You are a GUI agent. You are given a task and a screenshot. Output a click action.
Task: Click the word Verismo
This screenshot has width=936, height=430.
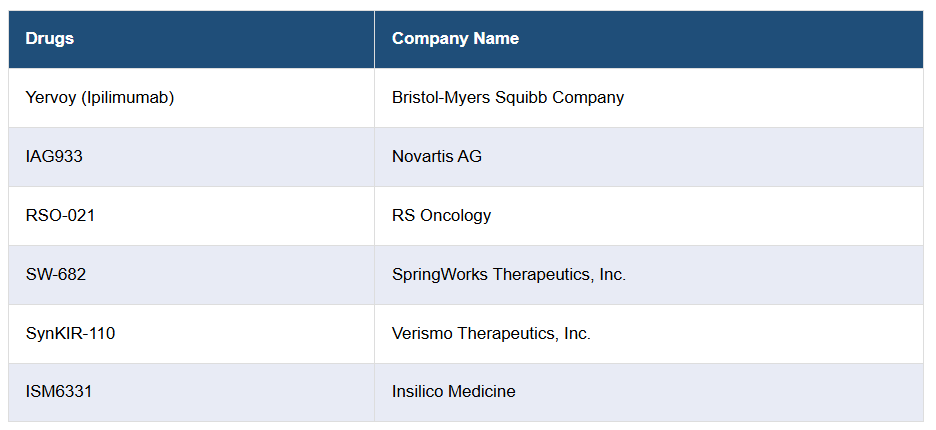coord(422,334)
